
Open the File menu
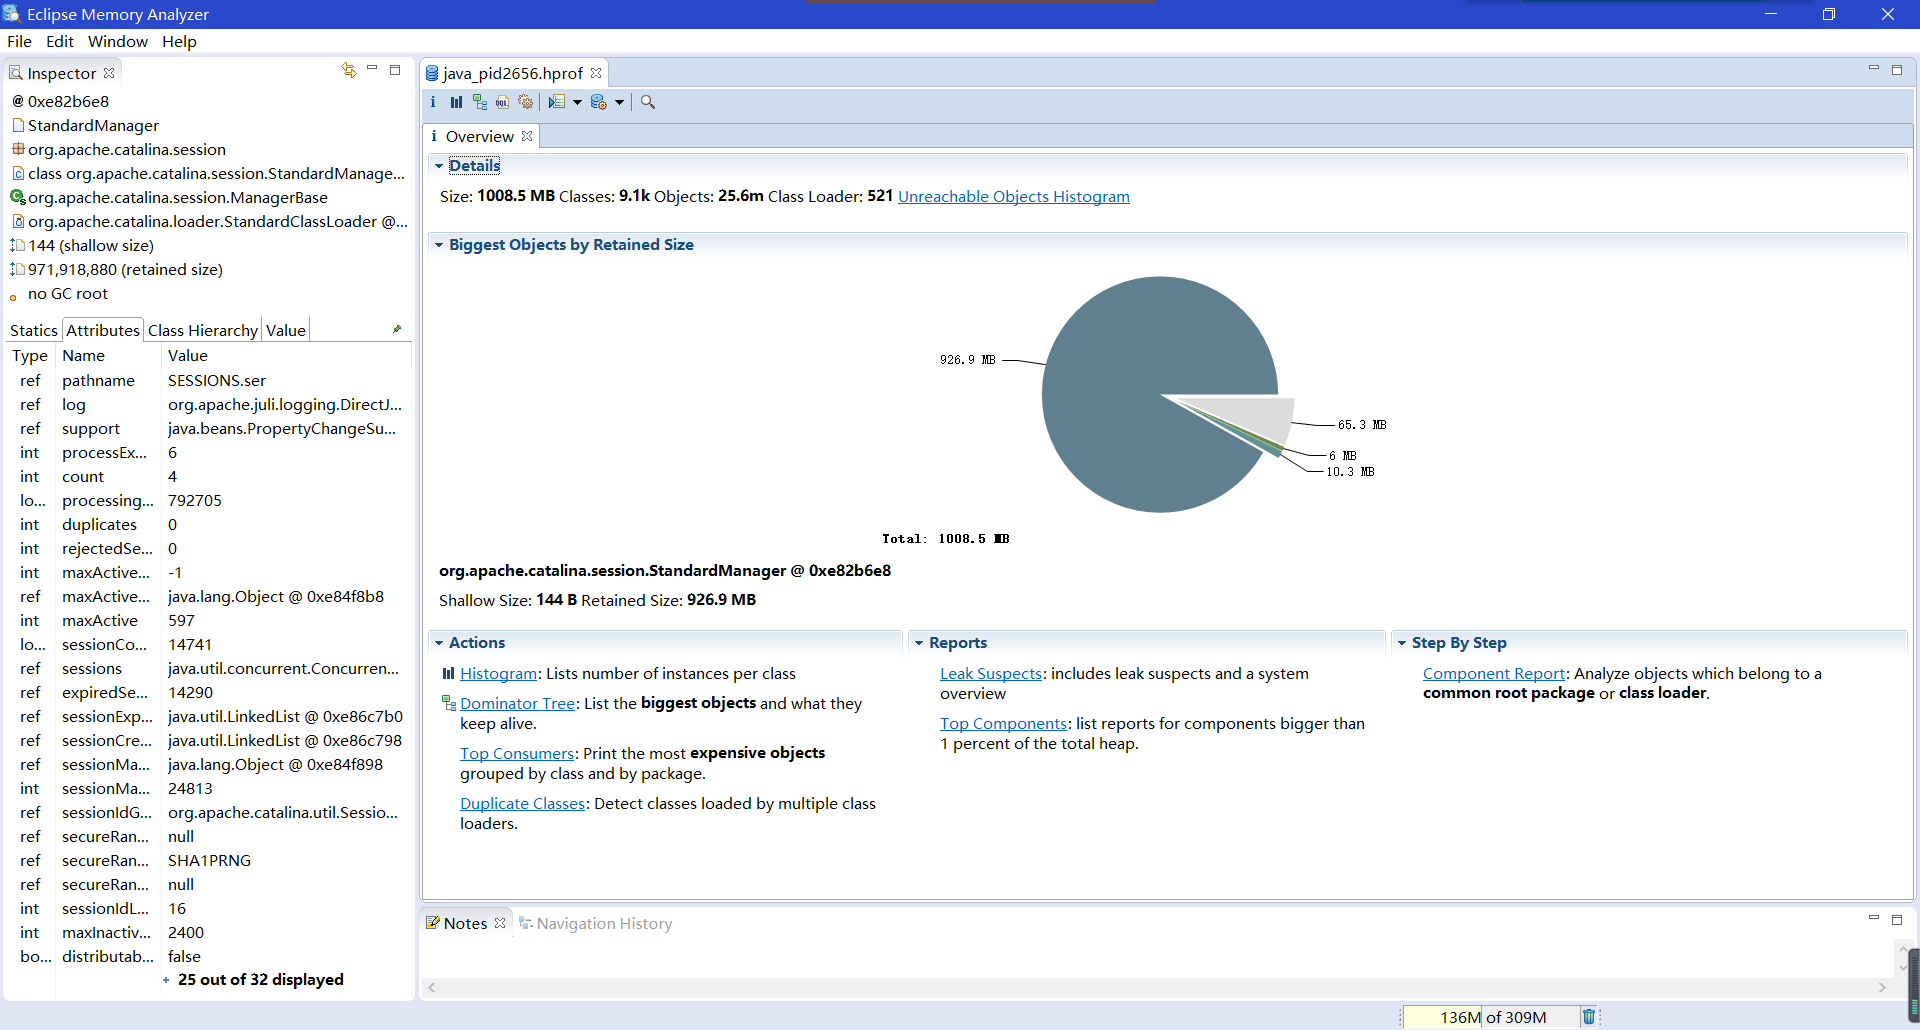19,41
